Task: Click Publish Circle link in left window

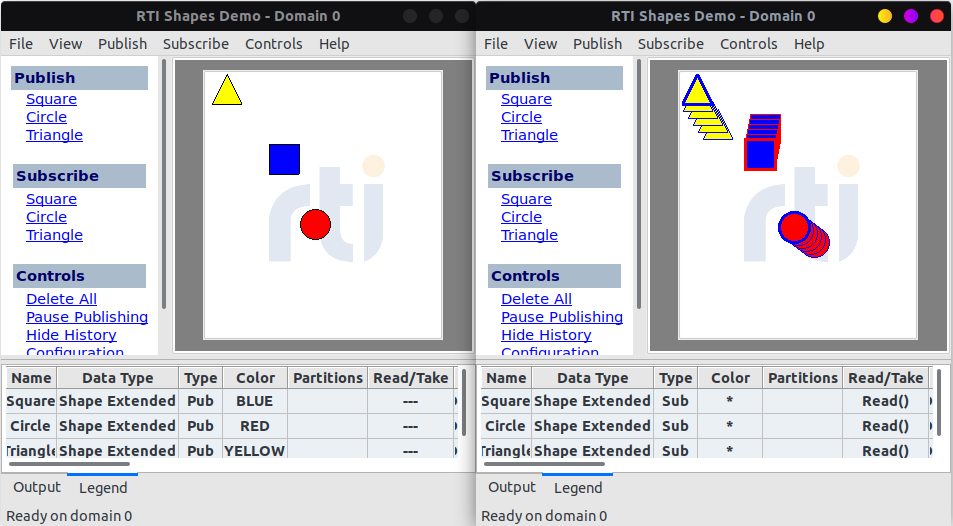Action: [46, 117]
